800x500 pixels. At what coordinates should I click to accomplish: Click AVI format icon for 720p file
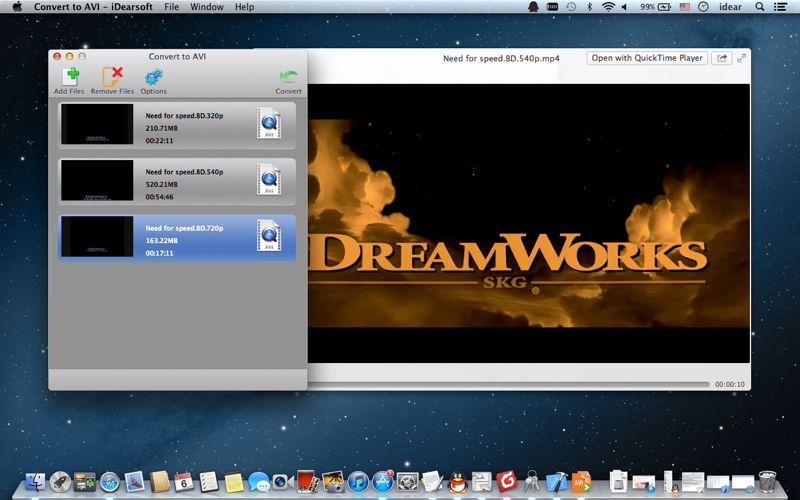pyautogui.click(x=268, y=236)
